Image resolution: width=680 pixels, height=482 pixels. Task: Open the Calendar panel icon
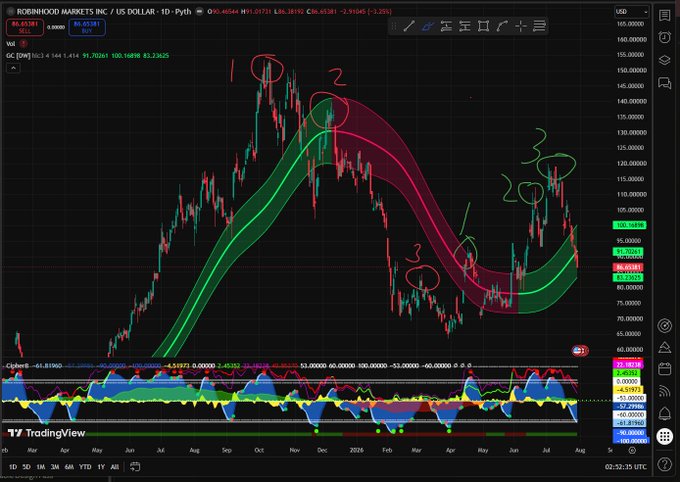(664, 369)
